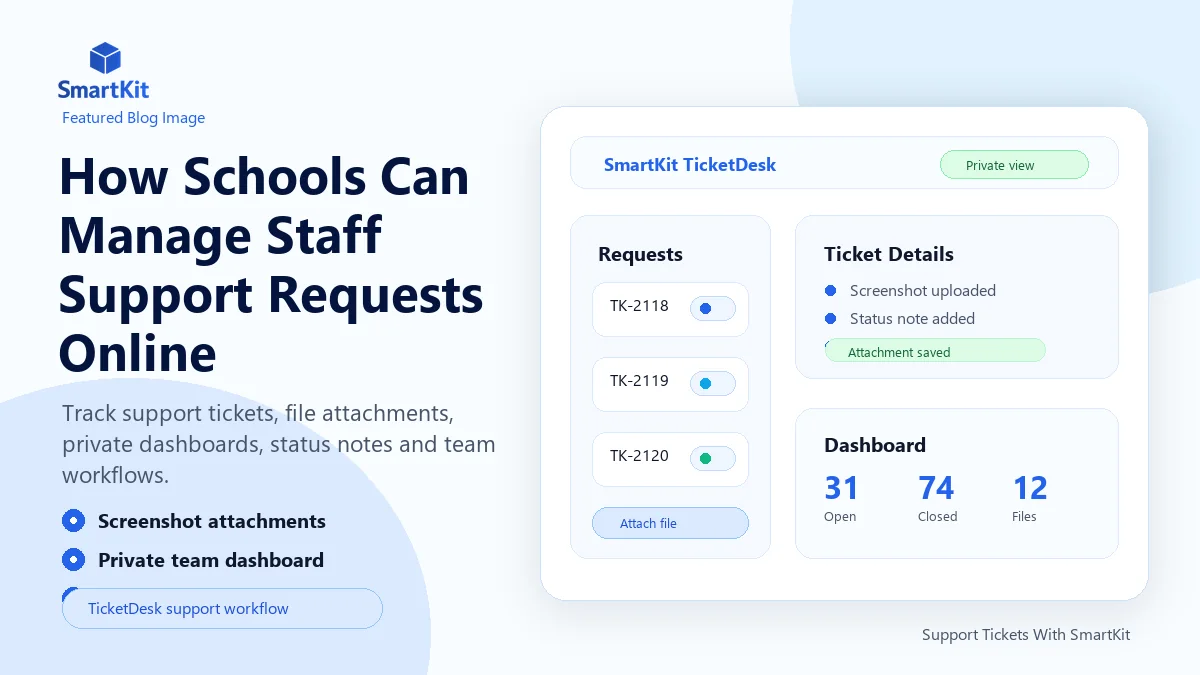Click the 31 Open tickets count
The height and width of the screenshot is (675, 1200).
pyautogui.click(x=842, y=488)
